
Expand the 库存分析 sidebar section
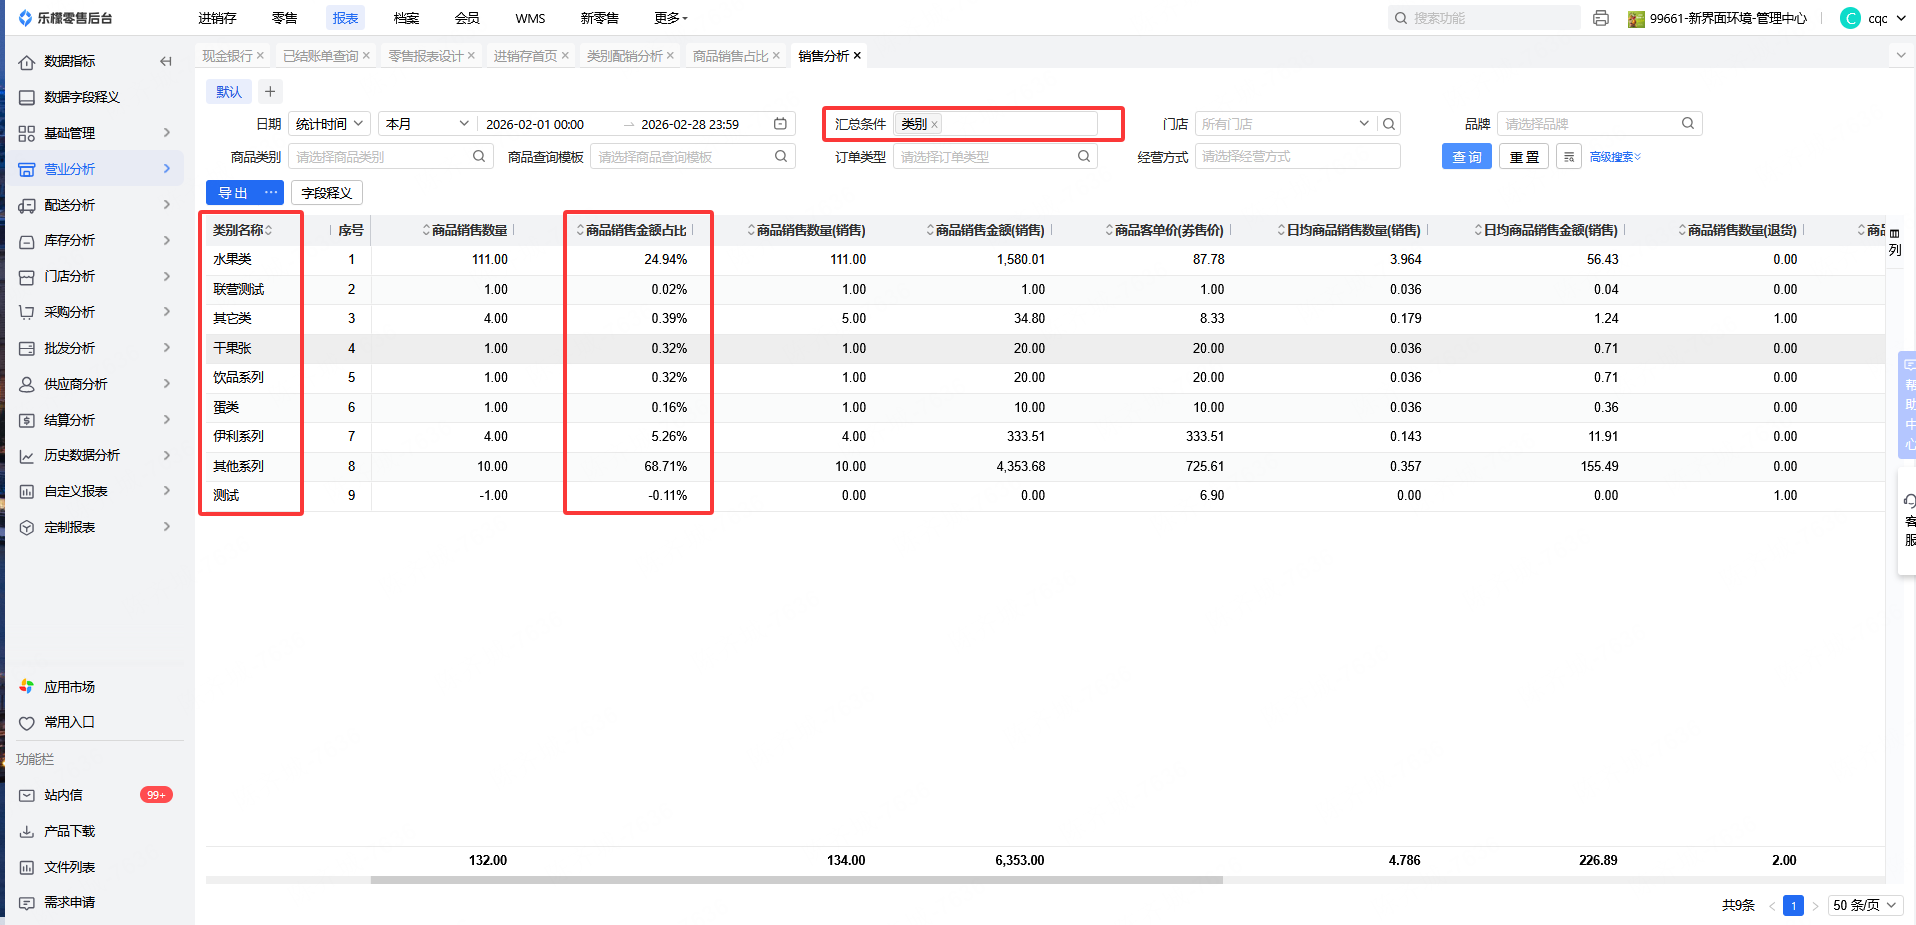tap(166, 240)
